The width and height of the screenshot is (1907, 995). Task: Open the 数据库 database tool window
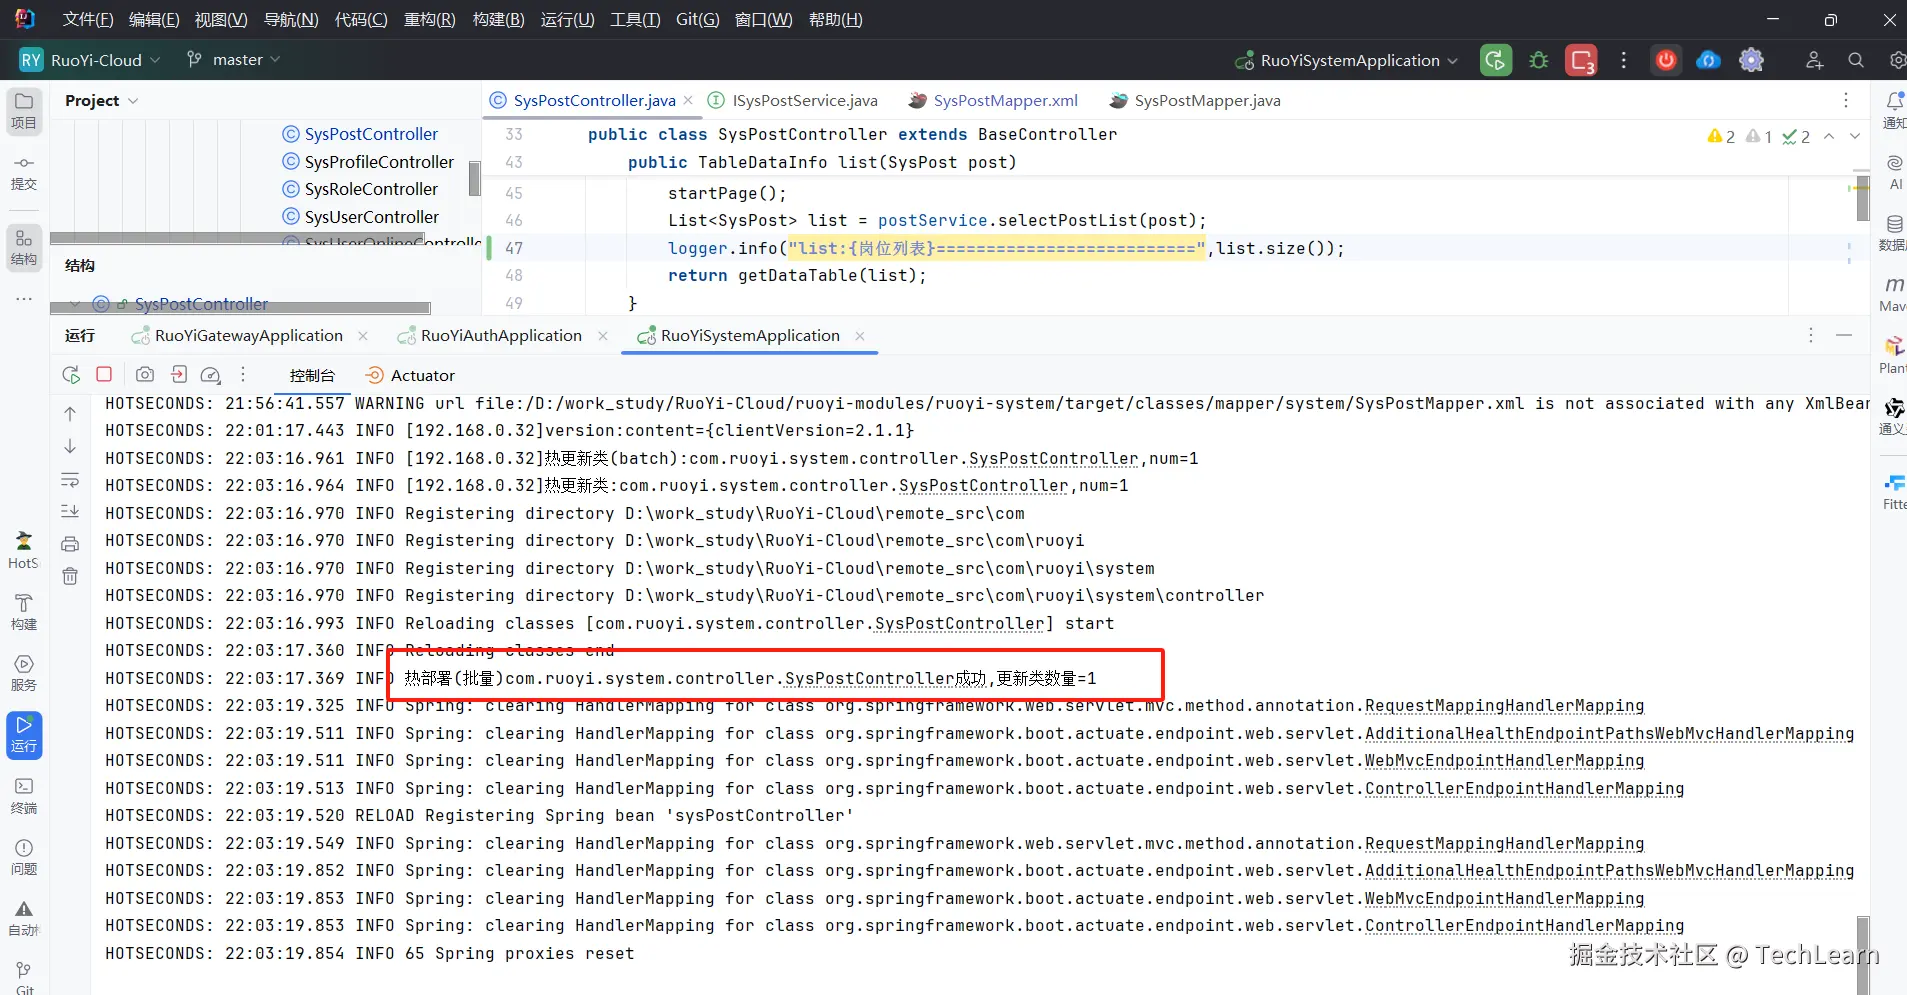tap(1893, 232)
